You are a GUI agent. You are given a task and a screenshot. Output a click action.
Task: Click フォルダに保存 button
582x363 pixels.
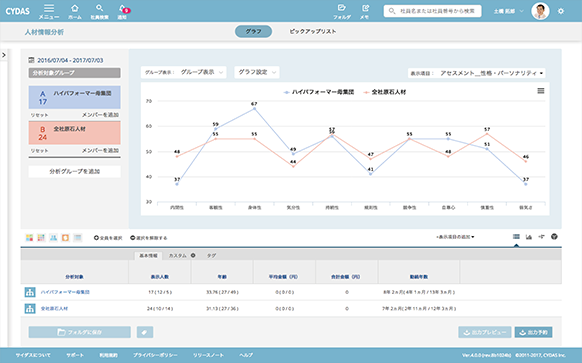tap(79, 332)
